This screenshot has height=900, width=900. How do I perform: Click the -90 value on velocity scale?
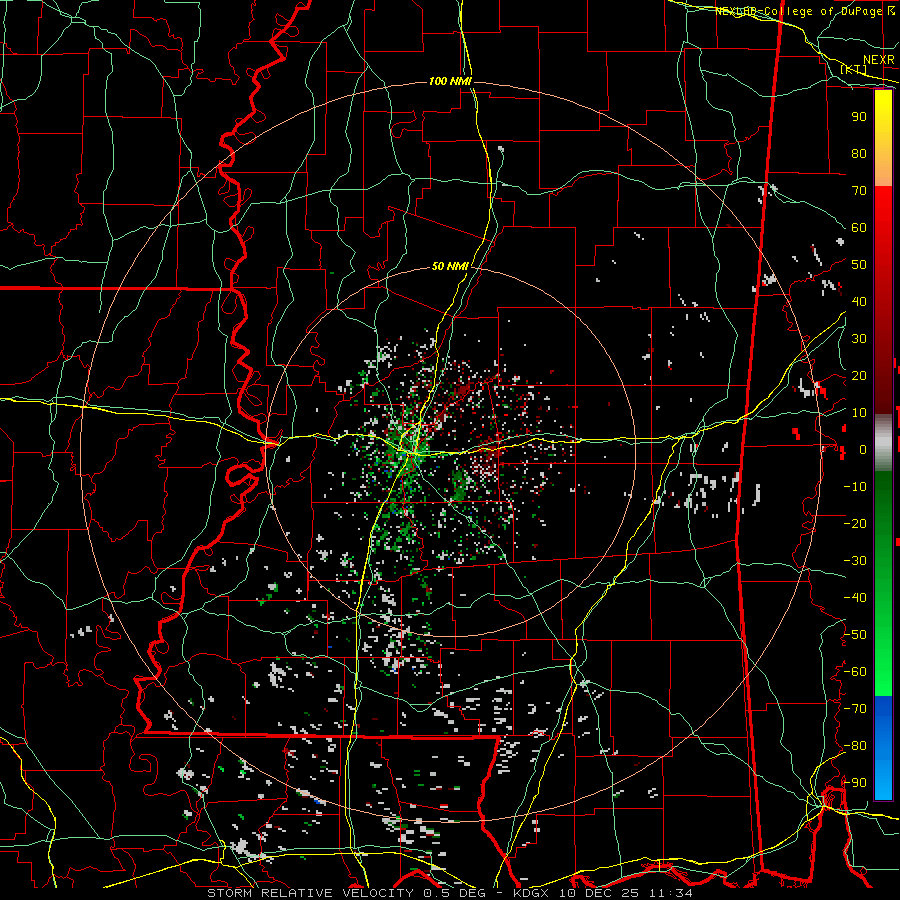coord(855,783)
